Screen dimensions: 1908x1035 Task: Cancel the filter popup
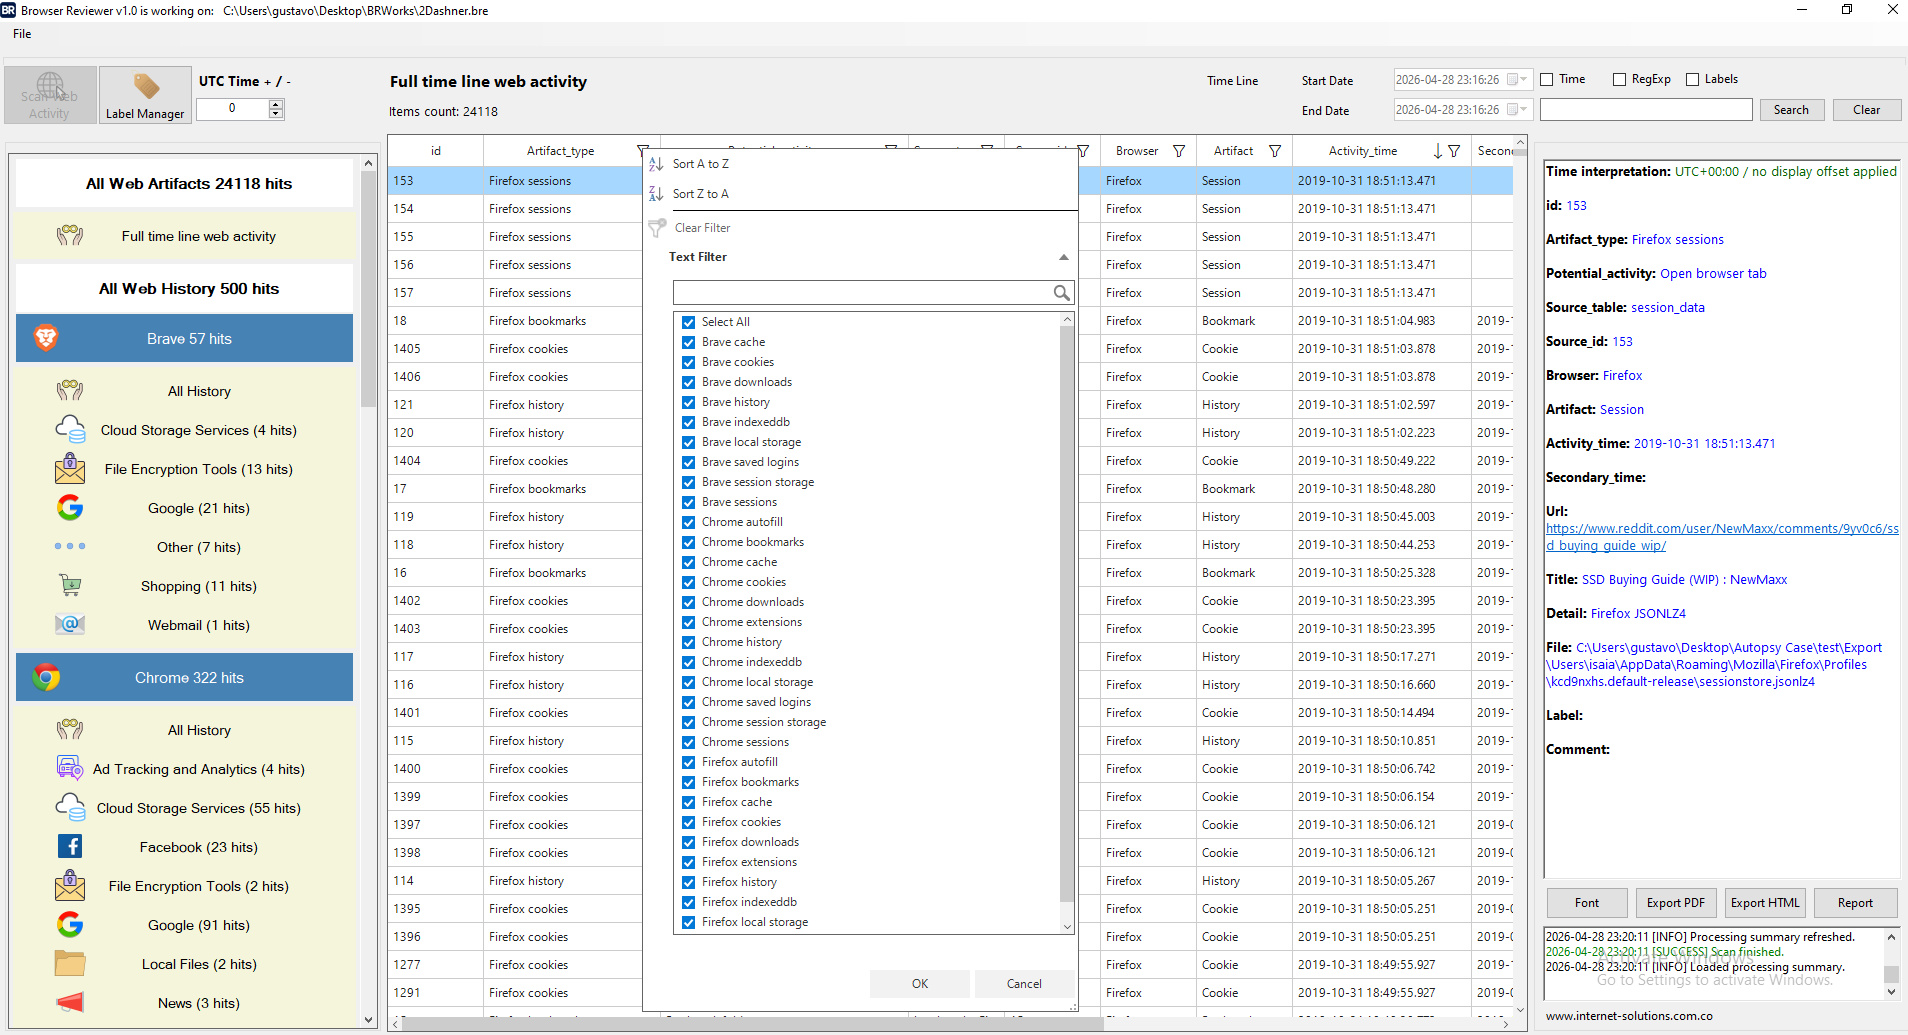pyautogui.click(x=1024, y=984)
